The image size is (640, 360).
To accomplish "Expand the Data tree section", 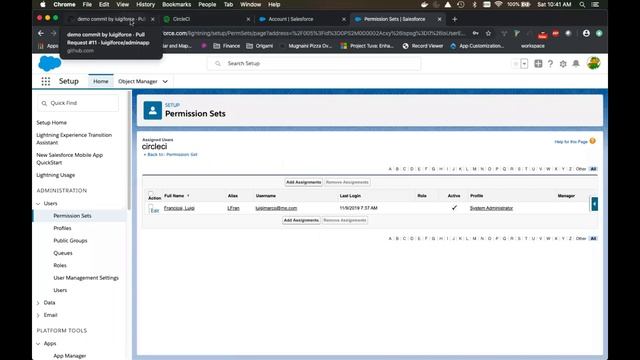I will (38, 303).
